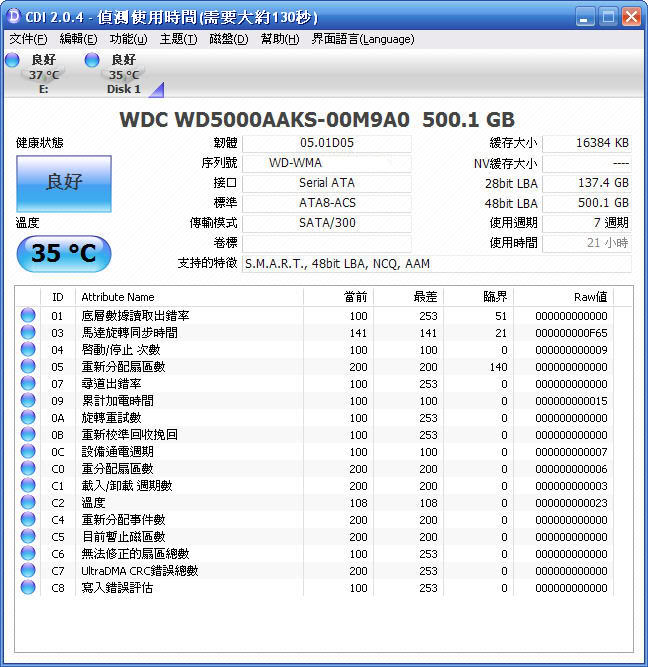The height and width of the screenshot is (667, 648).
Task: Open the 文件(F) menu
Action: pos(28,39)
